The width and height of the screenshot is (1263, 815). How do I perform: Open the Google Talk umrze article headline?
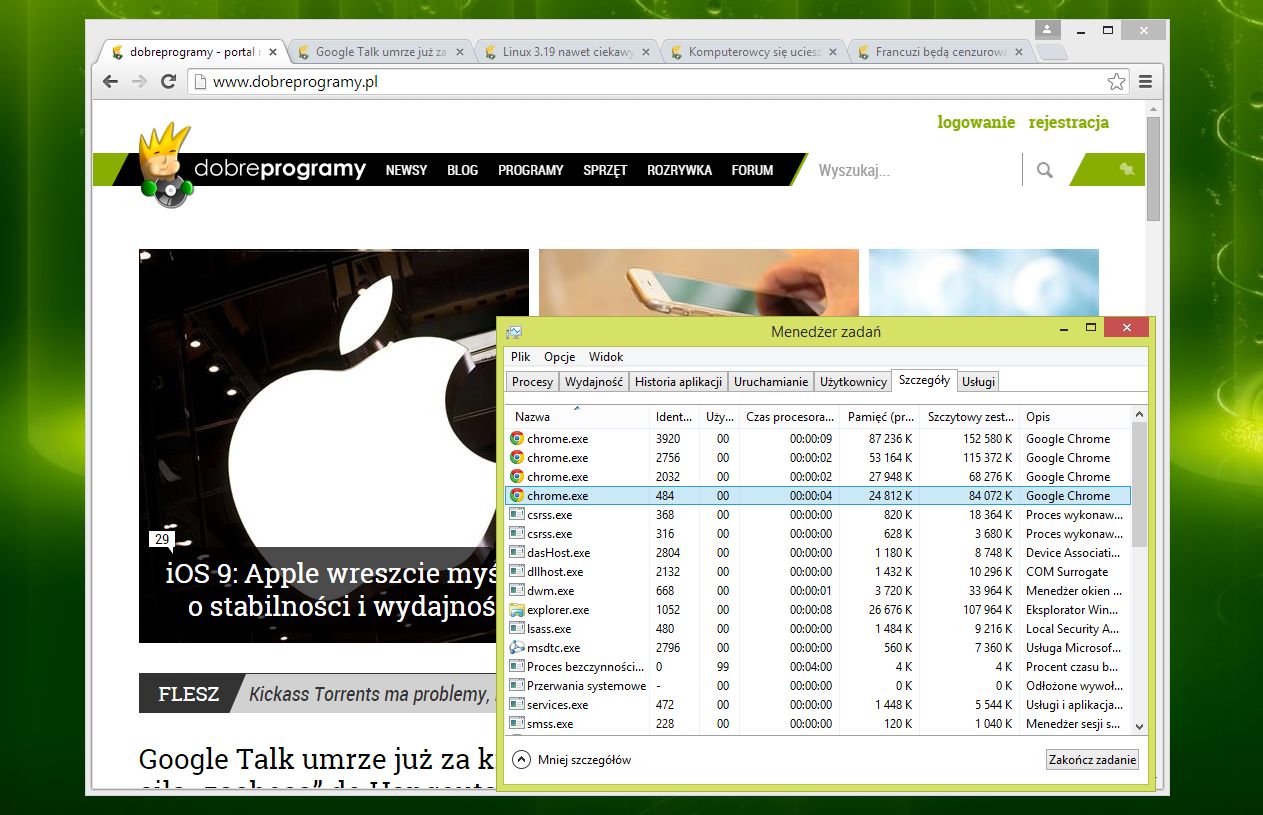[x=317, y=759]
